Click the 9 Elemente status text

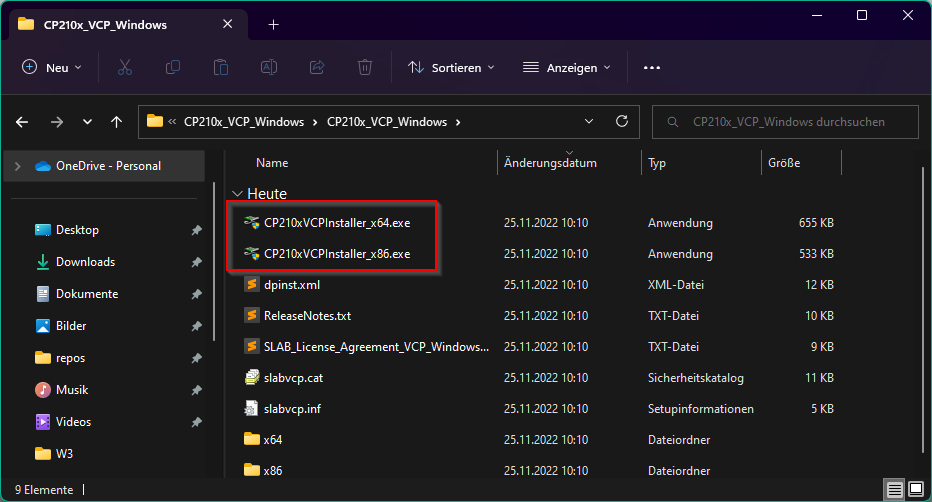(44, 490)
